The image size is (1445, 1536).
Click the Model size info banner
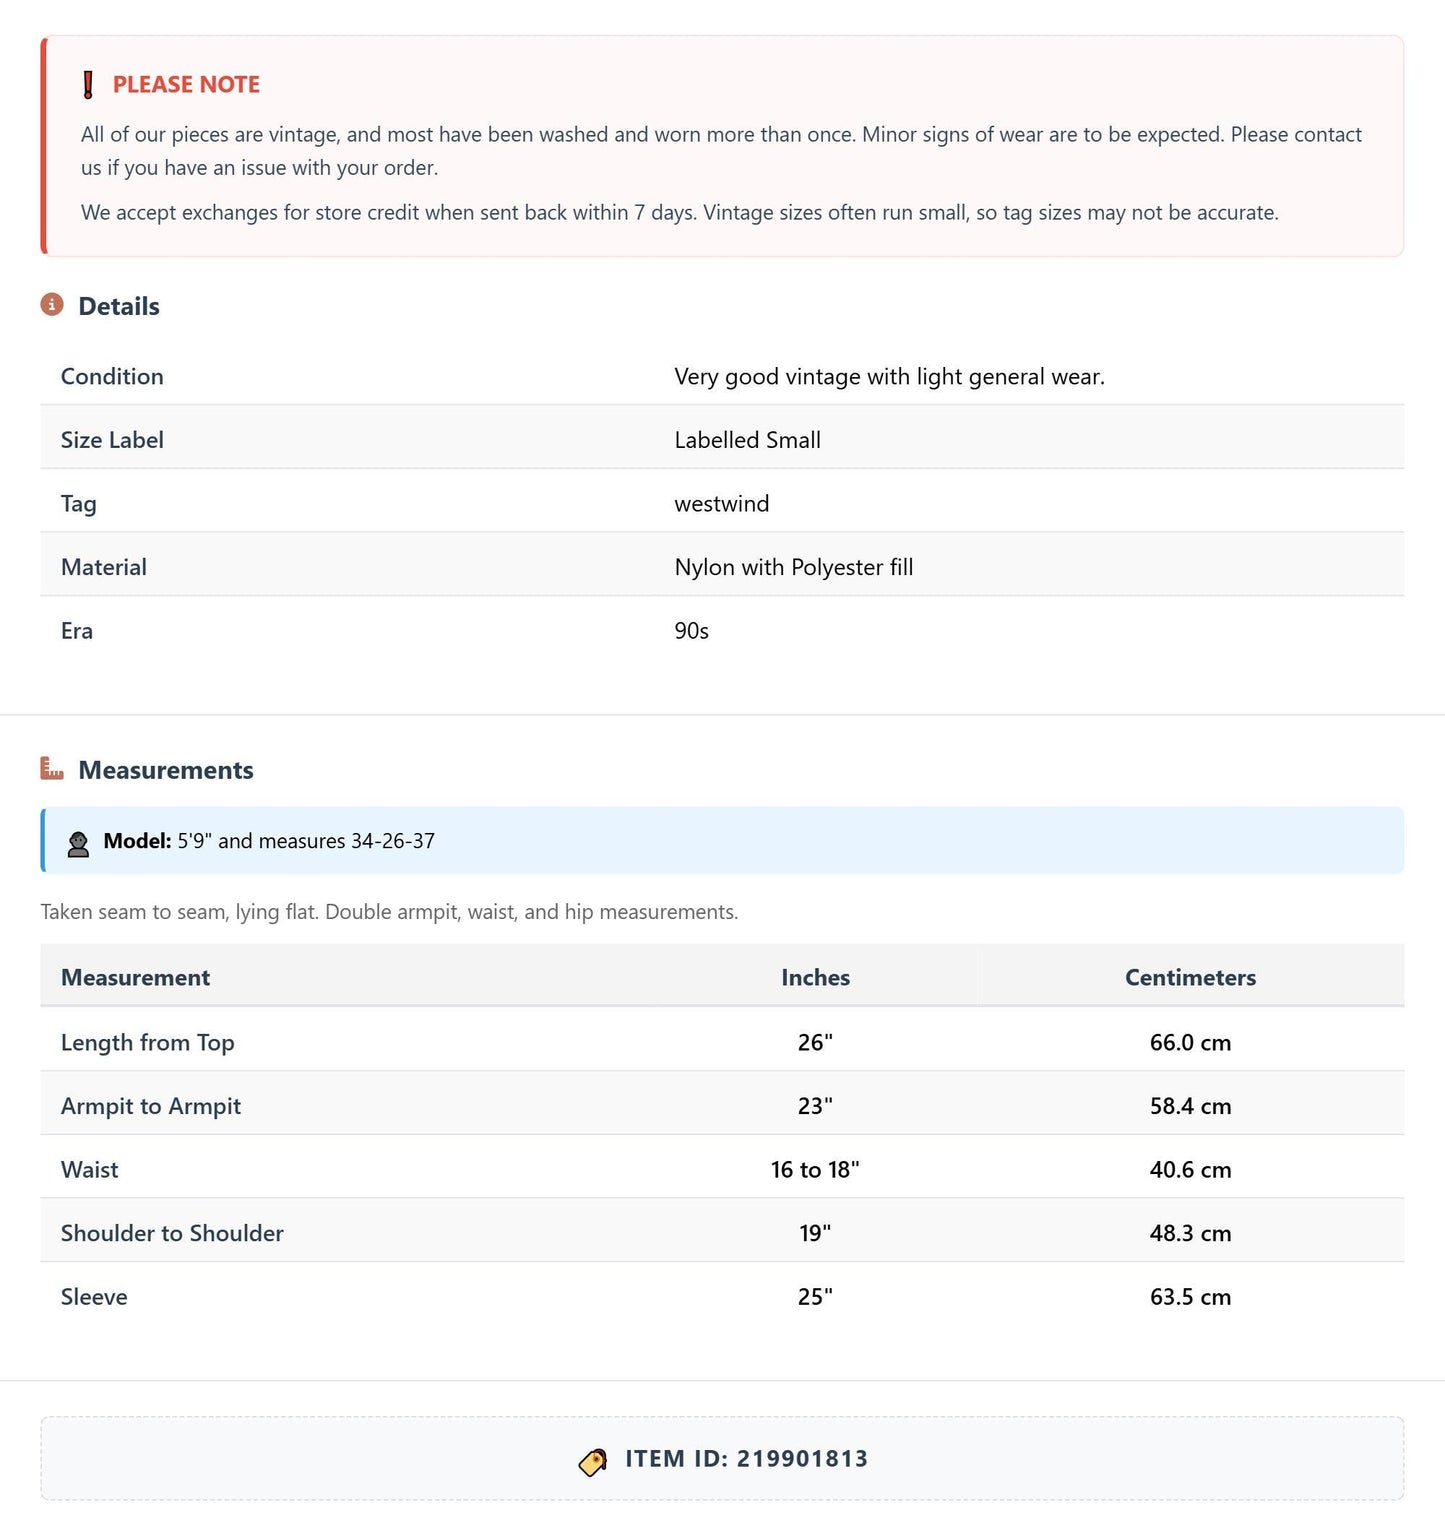click(722, 841)
